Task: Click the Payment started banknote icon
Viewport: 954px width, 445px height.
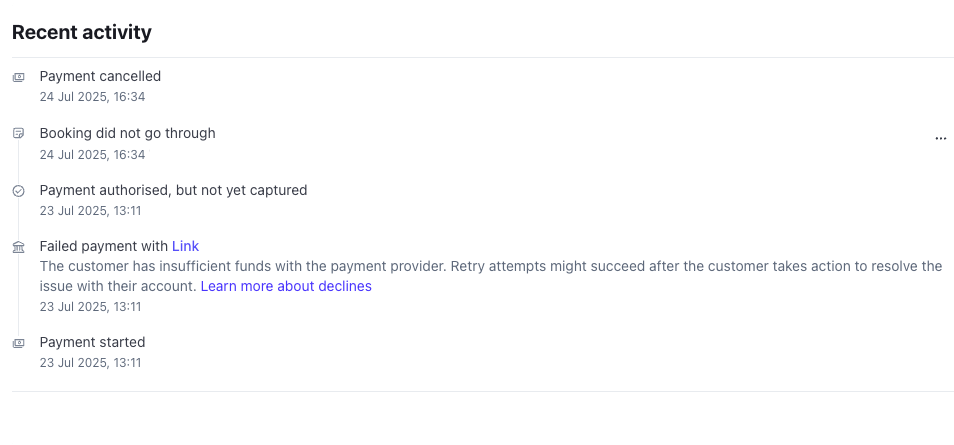Action: [x=19, y=343]
